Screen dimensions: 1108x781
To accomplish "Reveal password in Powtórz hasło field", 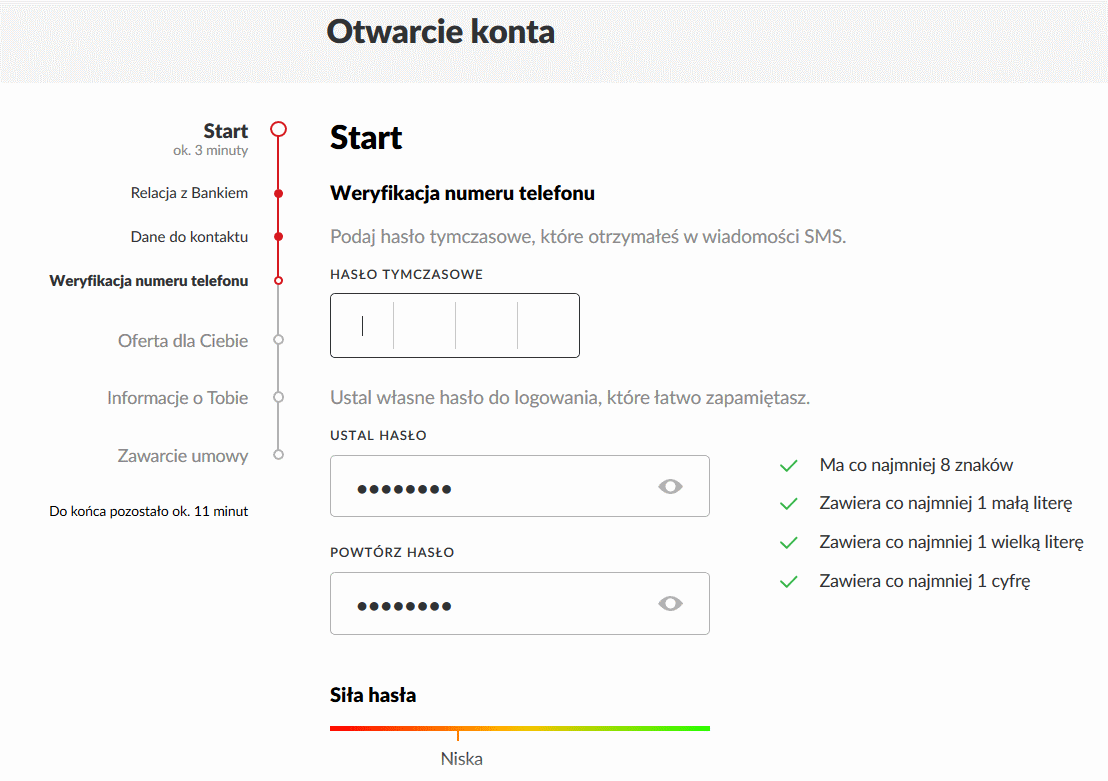I will click(670, 604).
